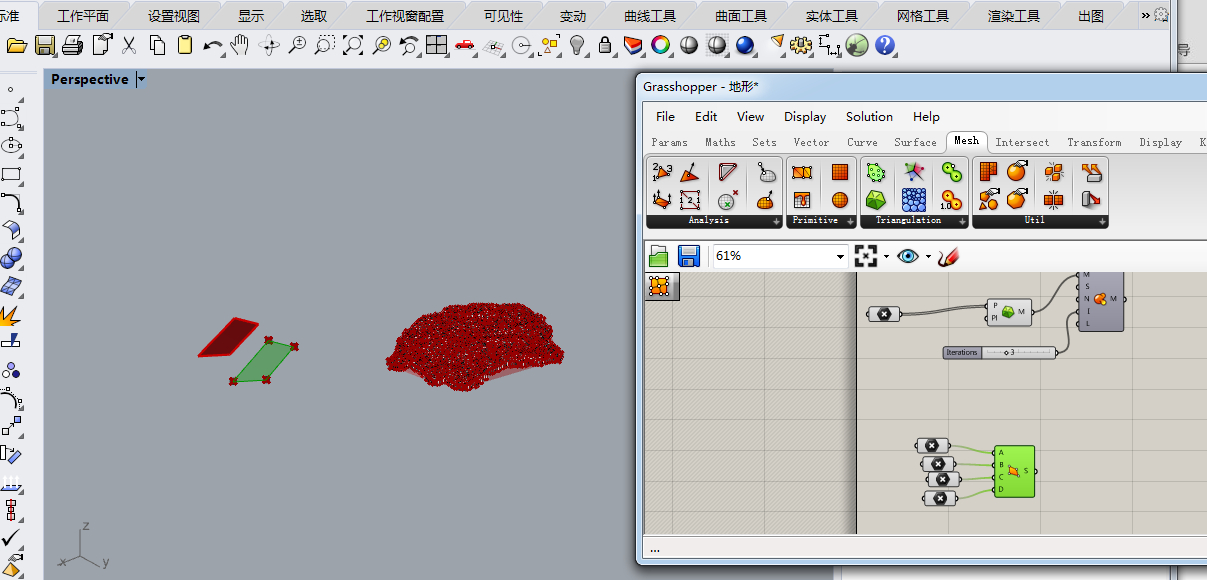
Task: Select the Rotate view tool
Action: (269, 45)
